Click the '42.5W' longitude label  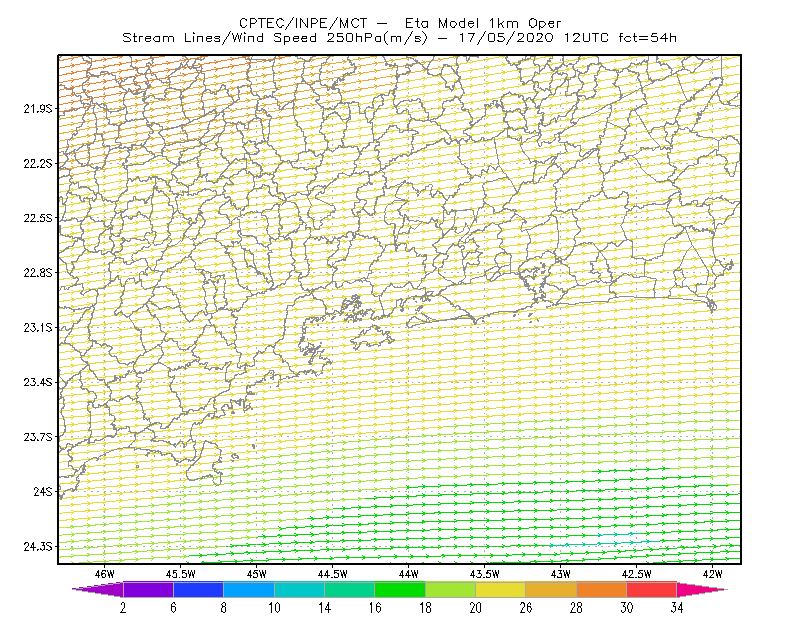pos(637,574)
